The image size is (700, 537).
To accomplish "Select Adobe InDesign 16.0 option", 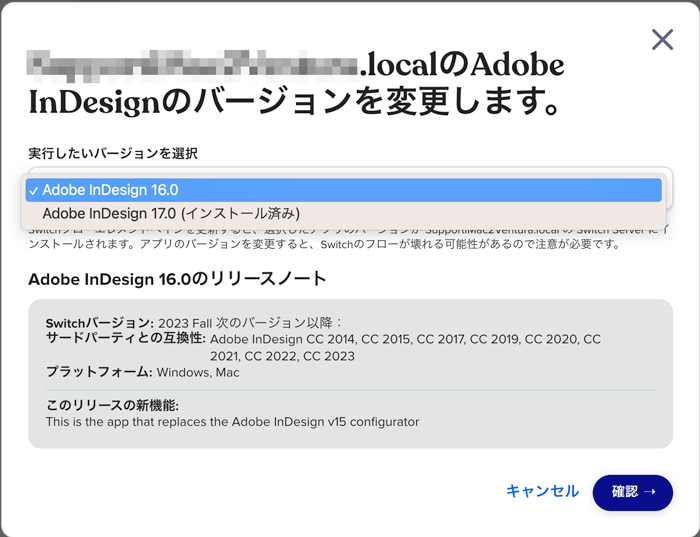I will coord(343,190).
